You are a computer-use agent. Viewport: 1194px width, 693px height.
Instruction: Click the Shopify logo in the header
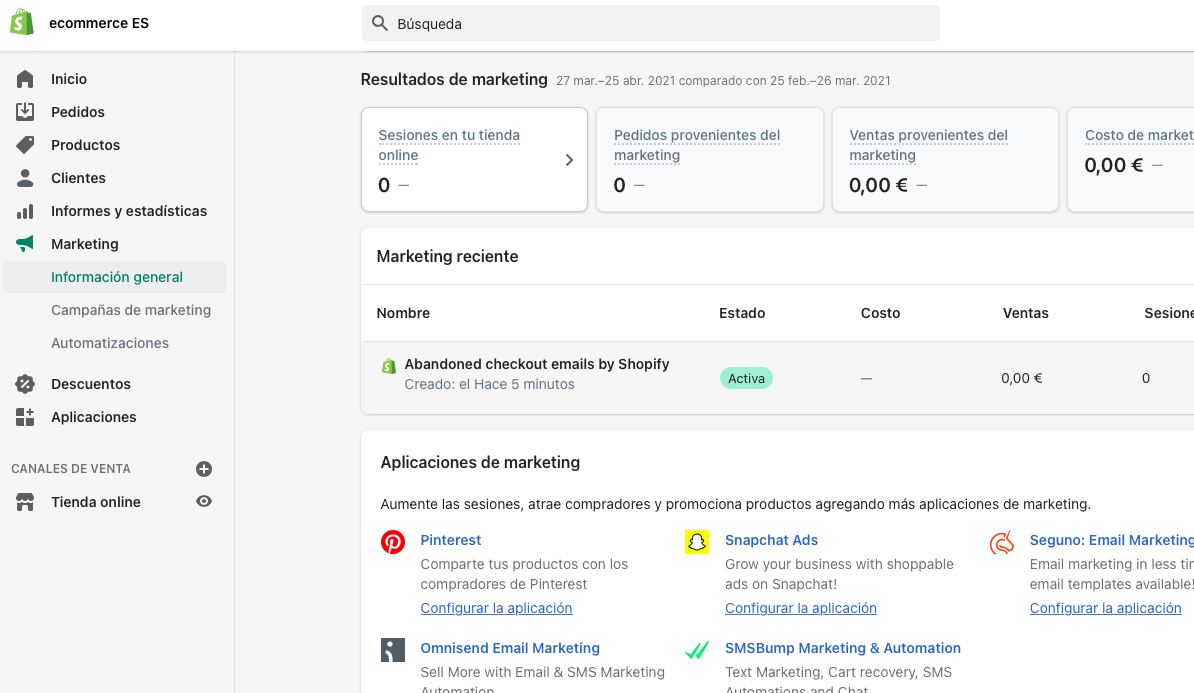[x=22, y=23]
